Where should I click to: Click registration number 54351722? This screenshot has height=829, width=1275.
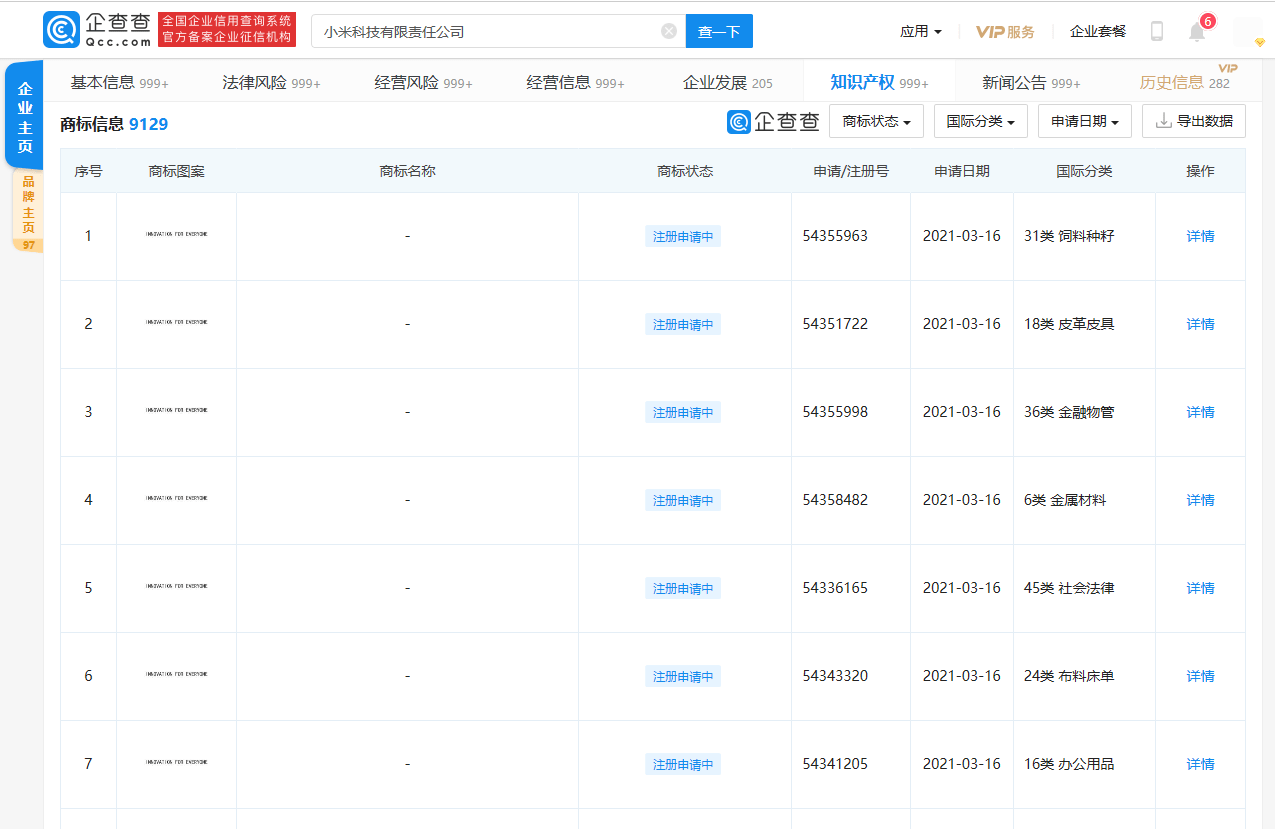tap(835, 324)
